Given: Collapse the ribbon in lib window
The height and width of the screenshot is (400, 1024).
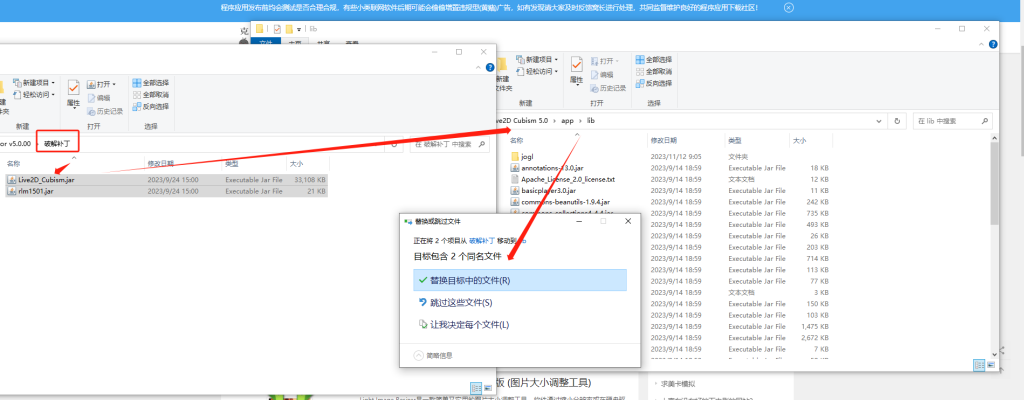Looking at the screenshot, I should coord(980,44).
